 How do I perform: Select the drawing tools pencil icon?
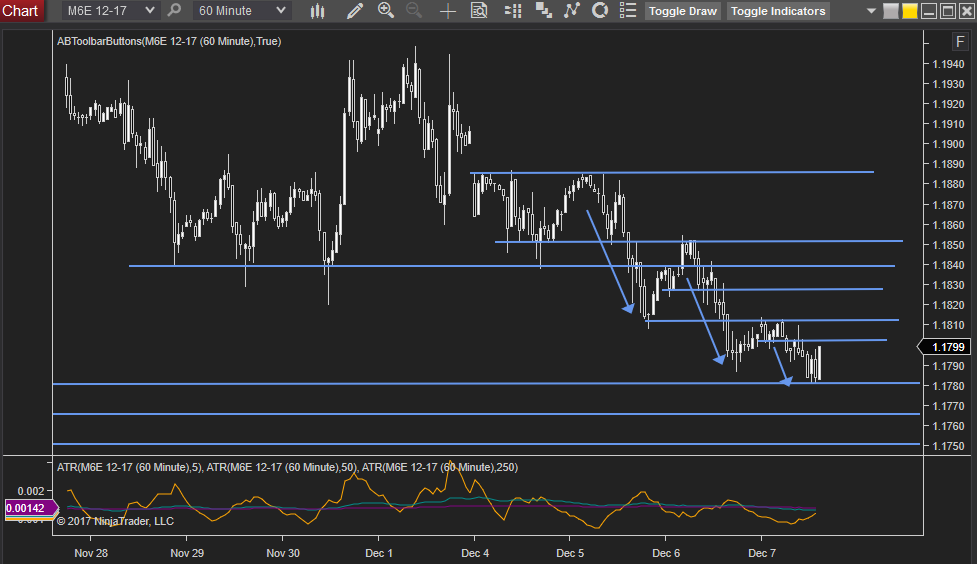pyautogui.click(x=355, y=11)
